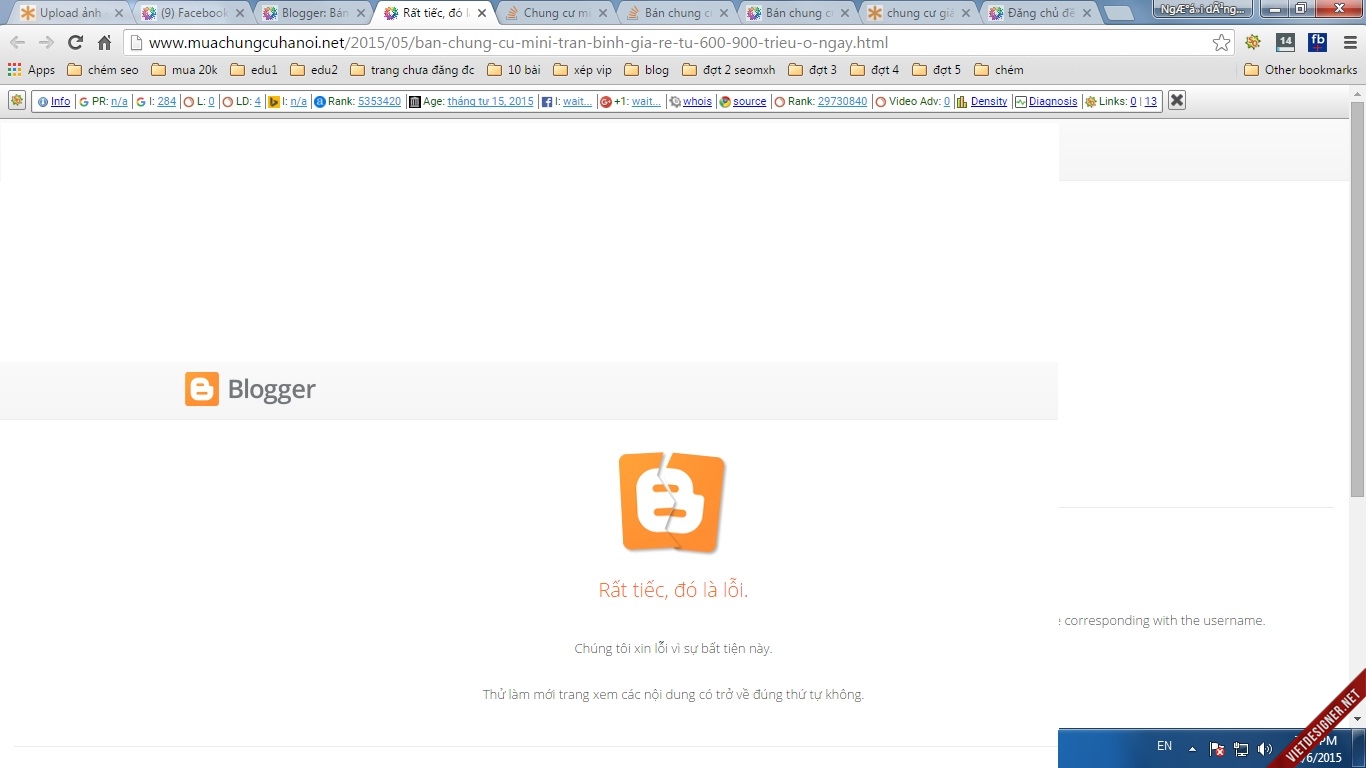Click the scrollbar up arrow
Screen dimensions: 1366x768
click(1357, 95)
